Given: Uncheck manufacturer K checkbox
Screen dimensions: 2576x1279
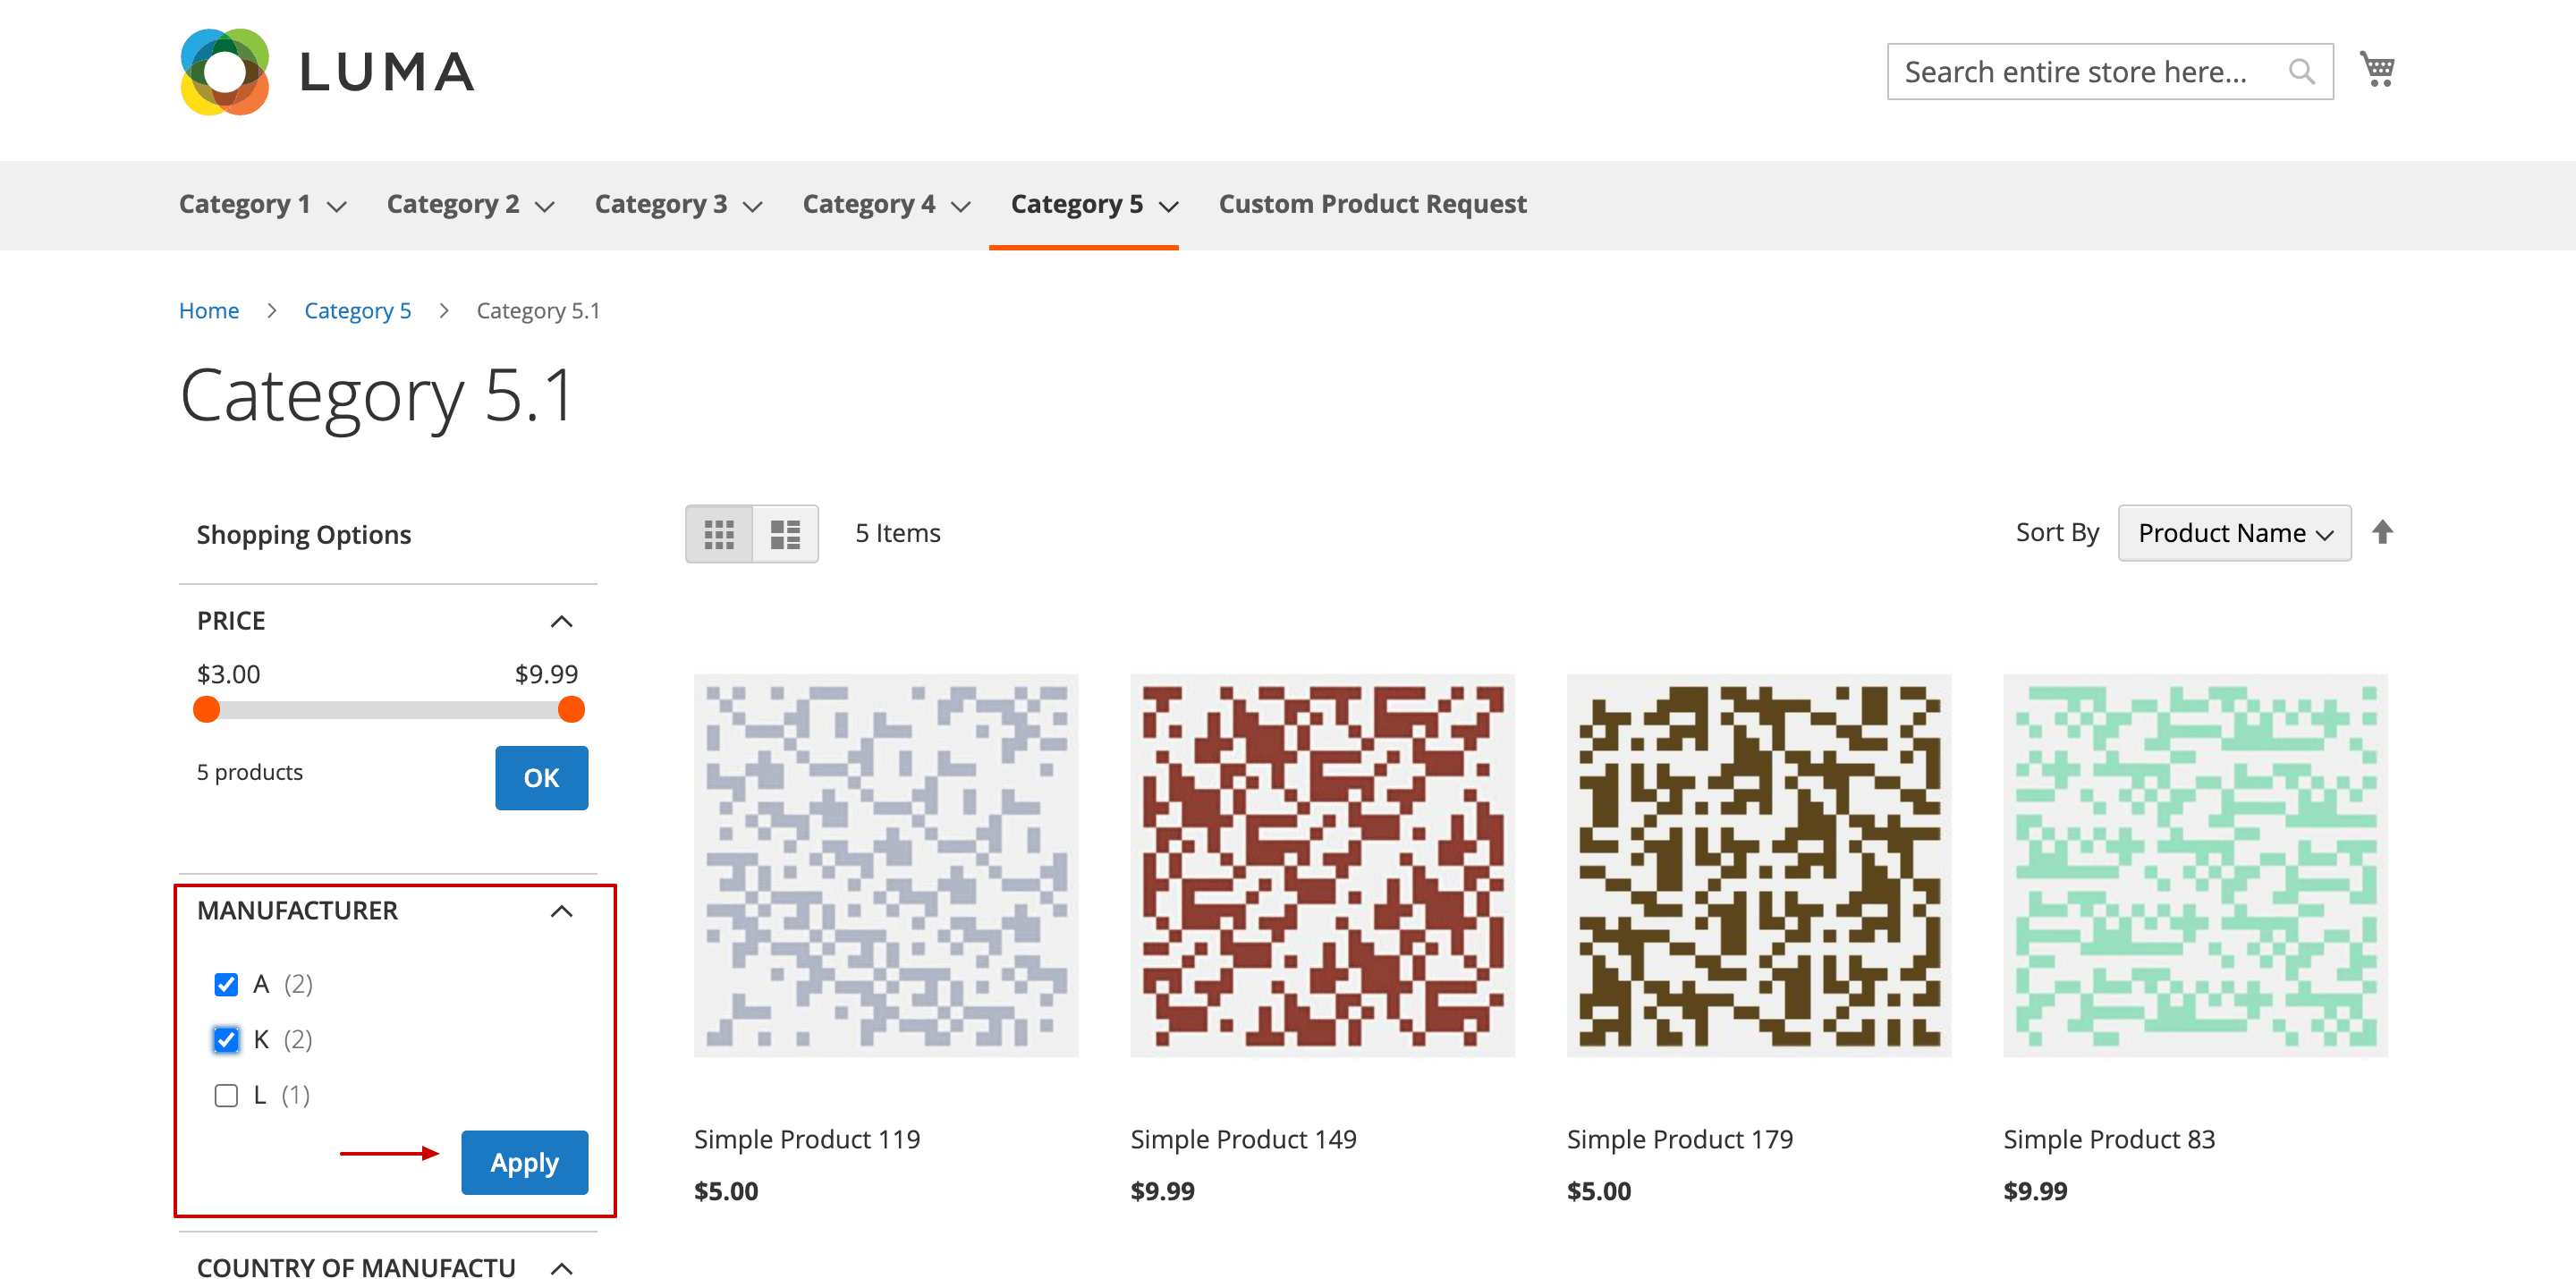Looking at the screenshot, I should click(x=227, y=1040).
